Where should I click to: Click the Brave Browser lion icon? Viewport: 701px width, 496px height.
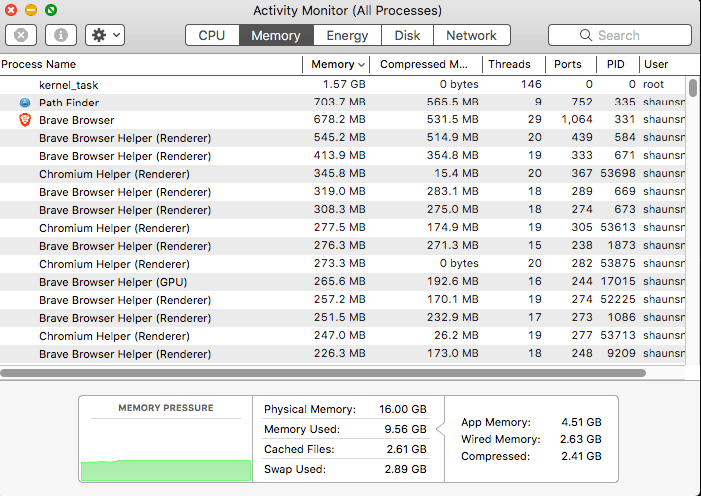25,120
